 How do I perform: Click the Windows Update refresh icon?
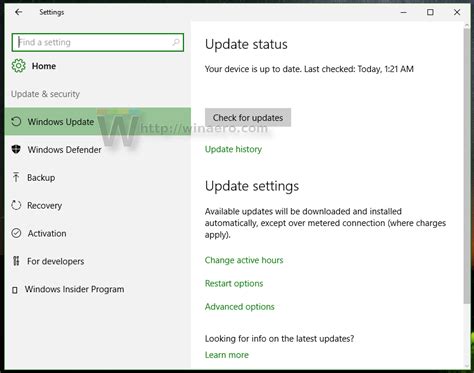coord(16,122)
